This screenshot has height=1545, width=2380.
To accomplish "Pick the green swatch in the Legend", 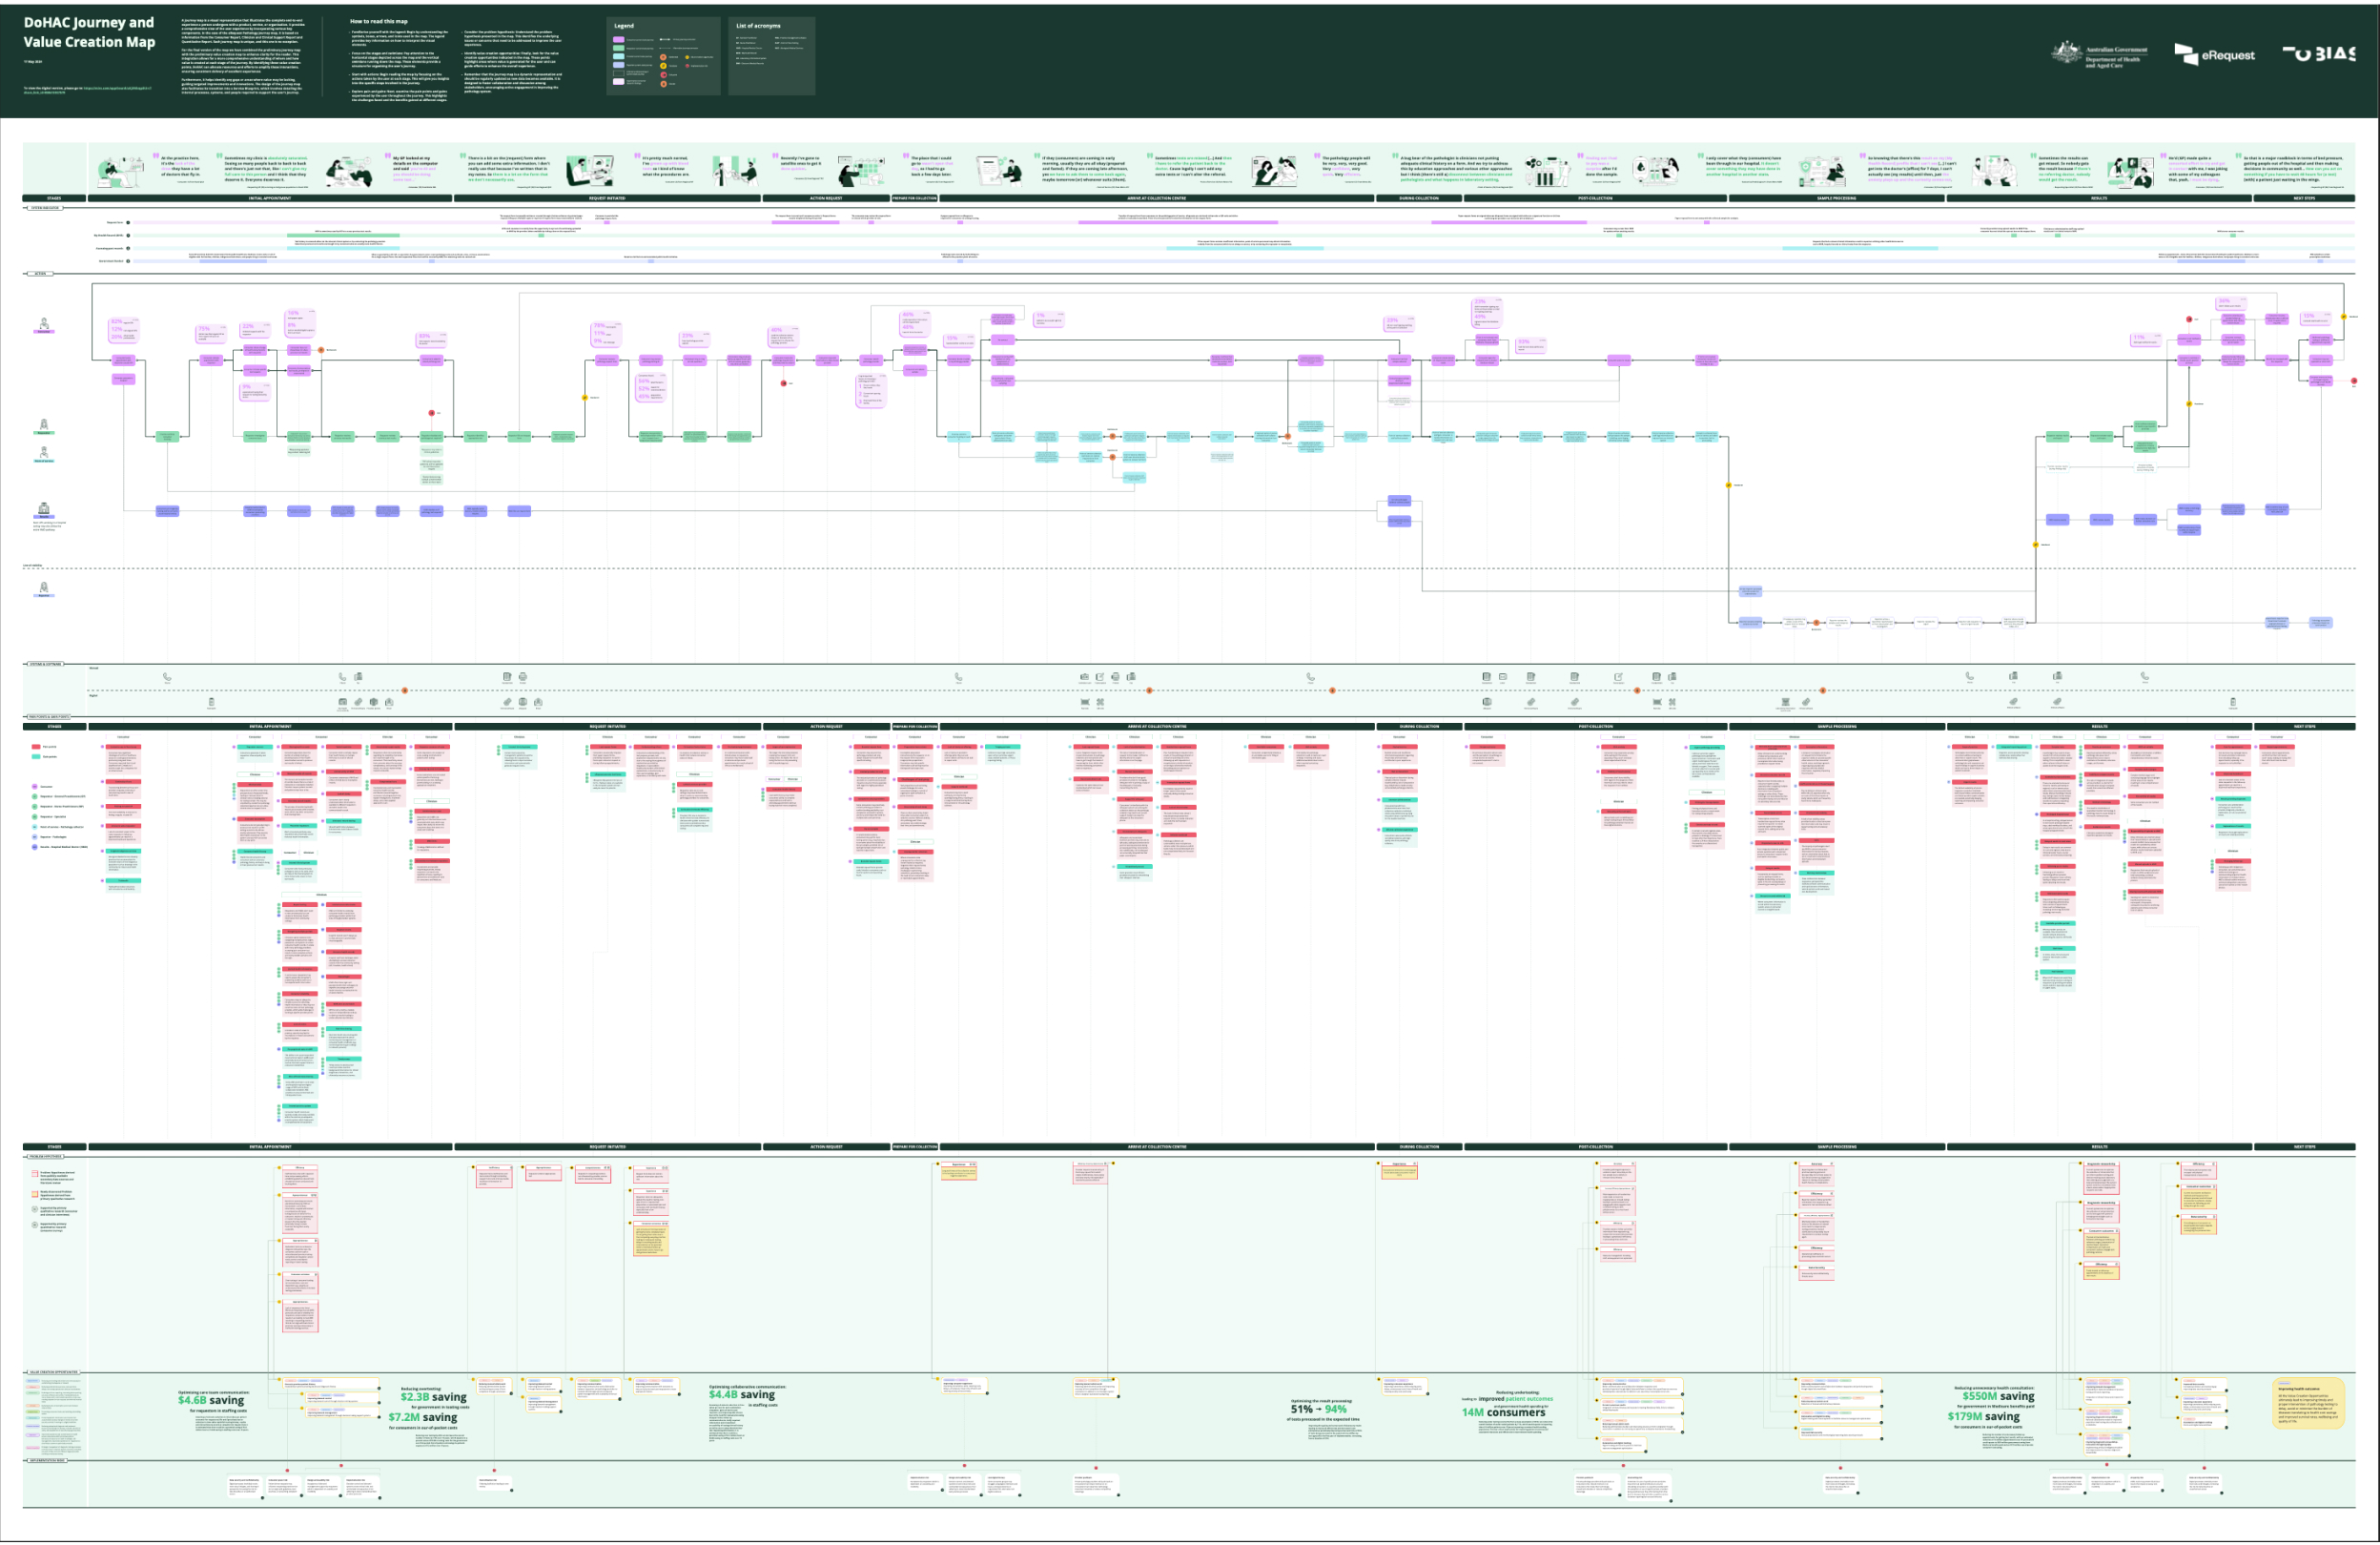I will pos(618,48).
